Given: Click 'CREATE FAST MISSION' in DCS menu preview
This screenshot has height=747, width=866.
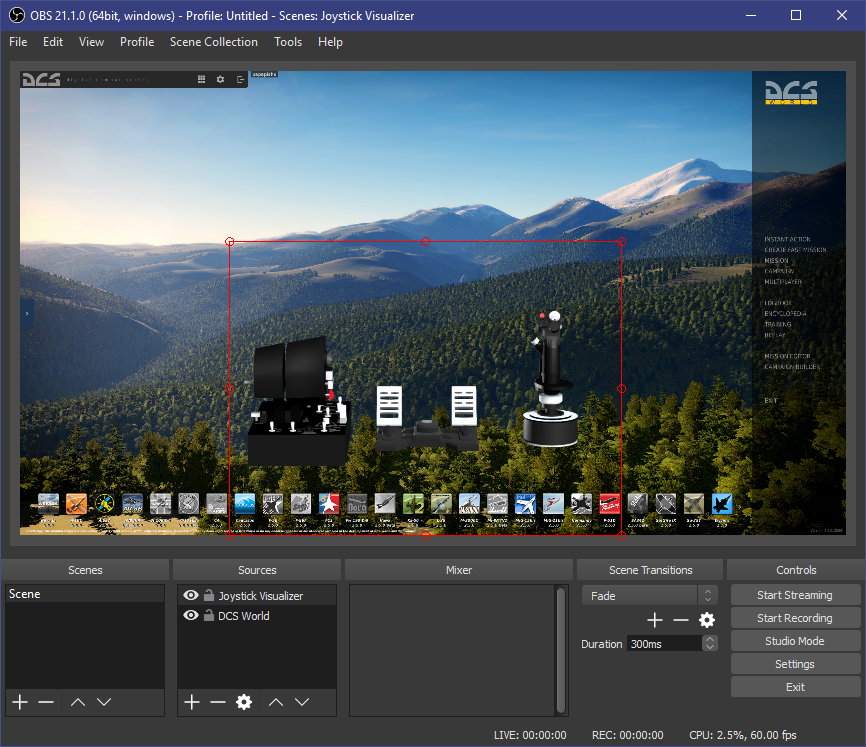Looking at the screenshot, I should point(795,250).
